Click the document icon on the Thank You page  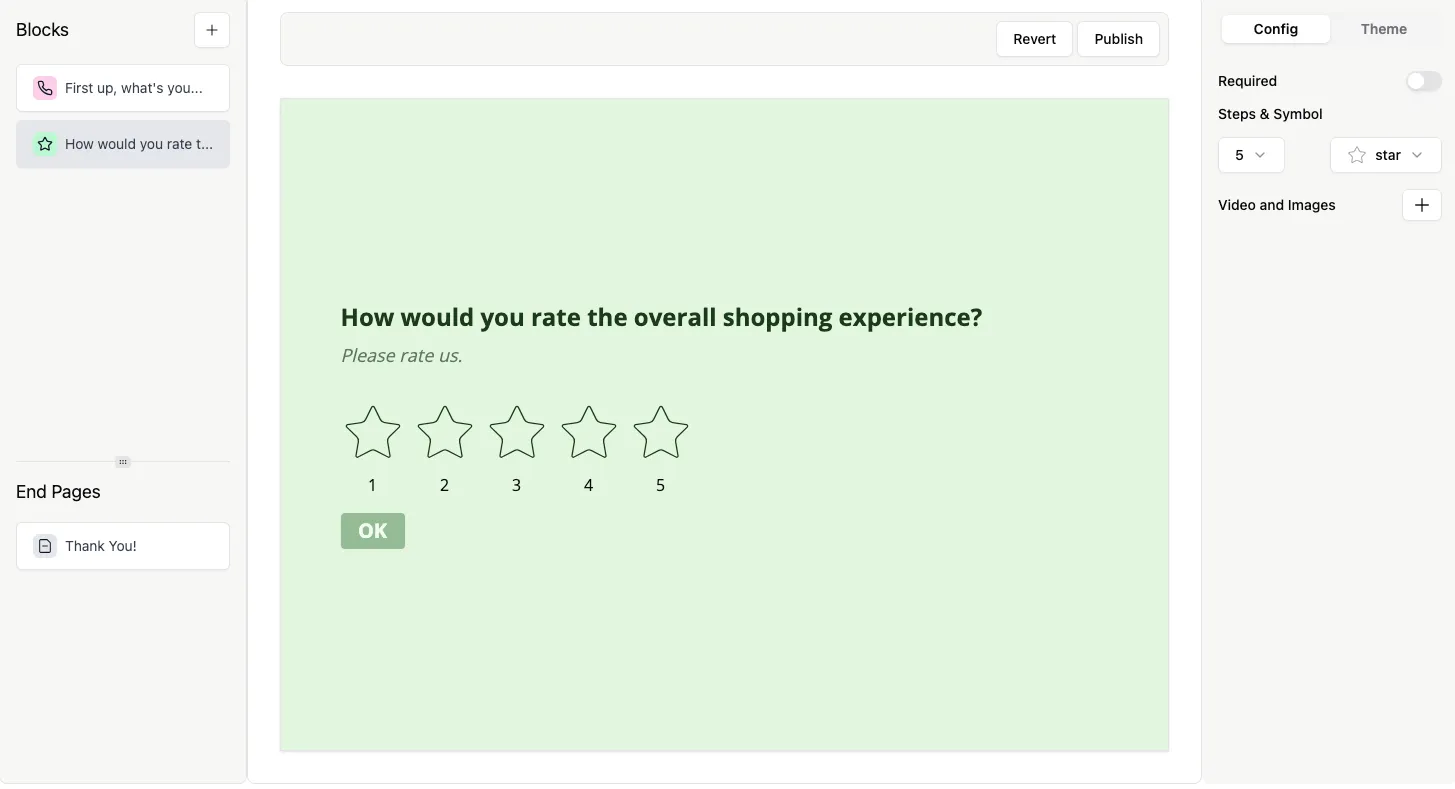click(x=44, y=546)
